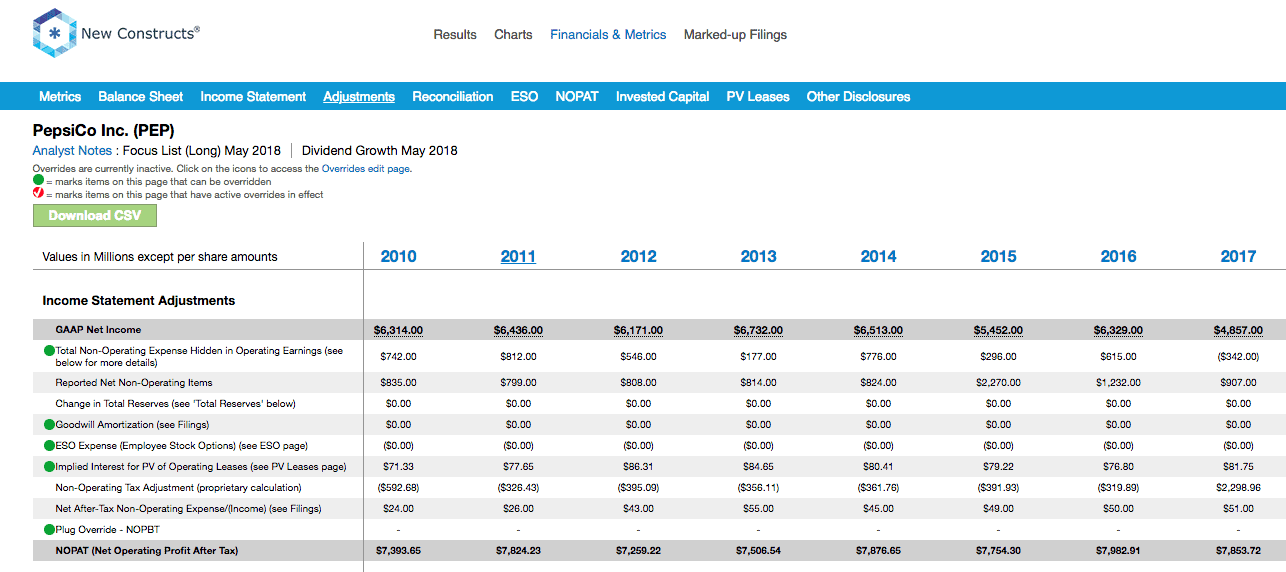Click green override dot for Goodwill Amortization

tap(49, 425)
